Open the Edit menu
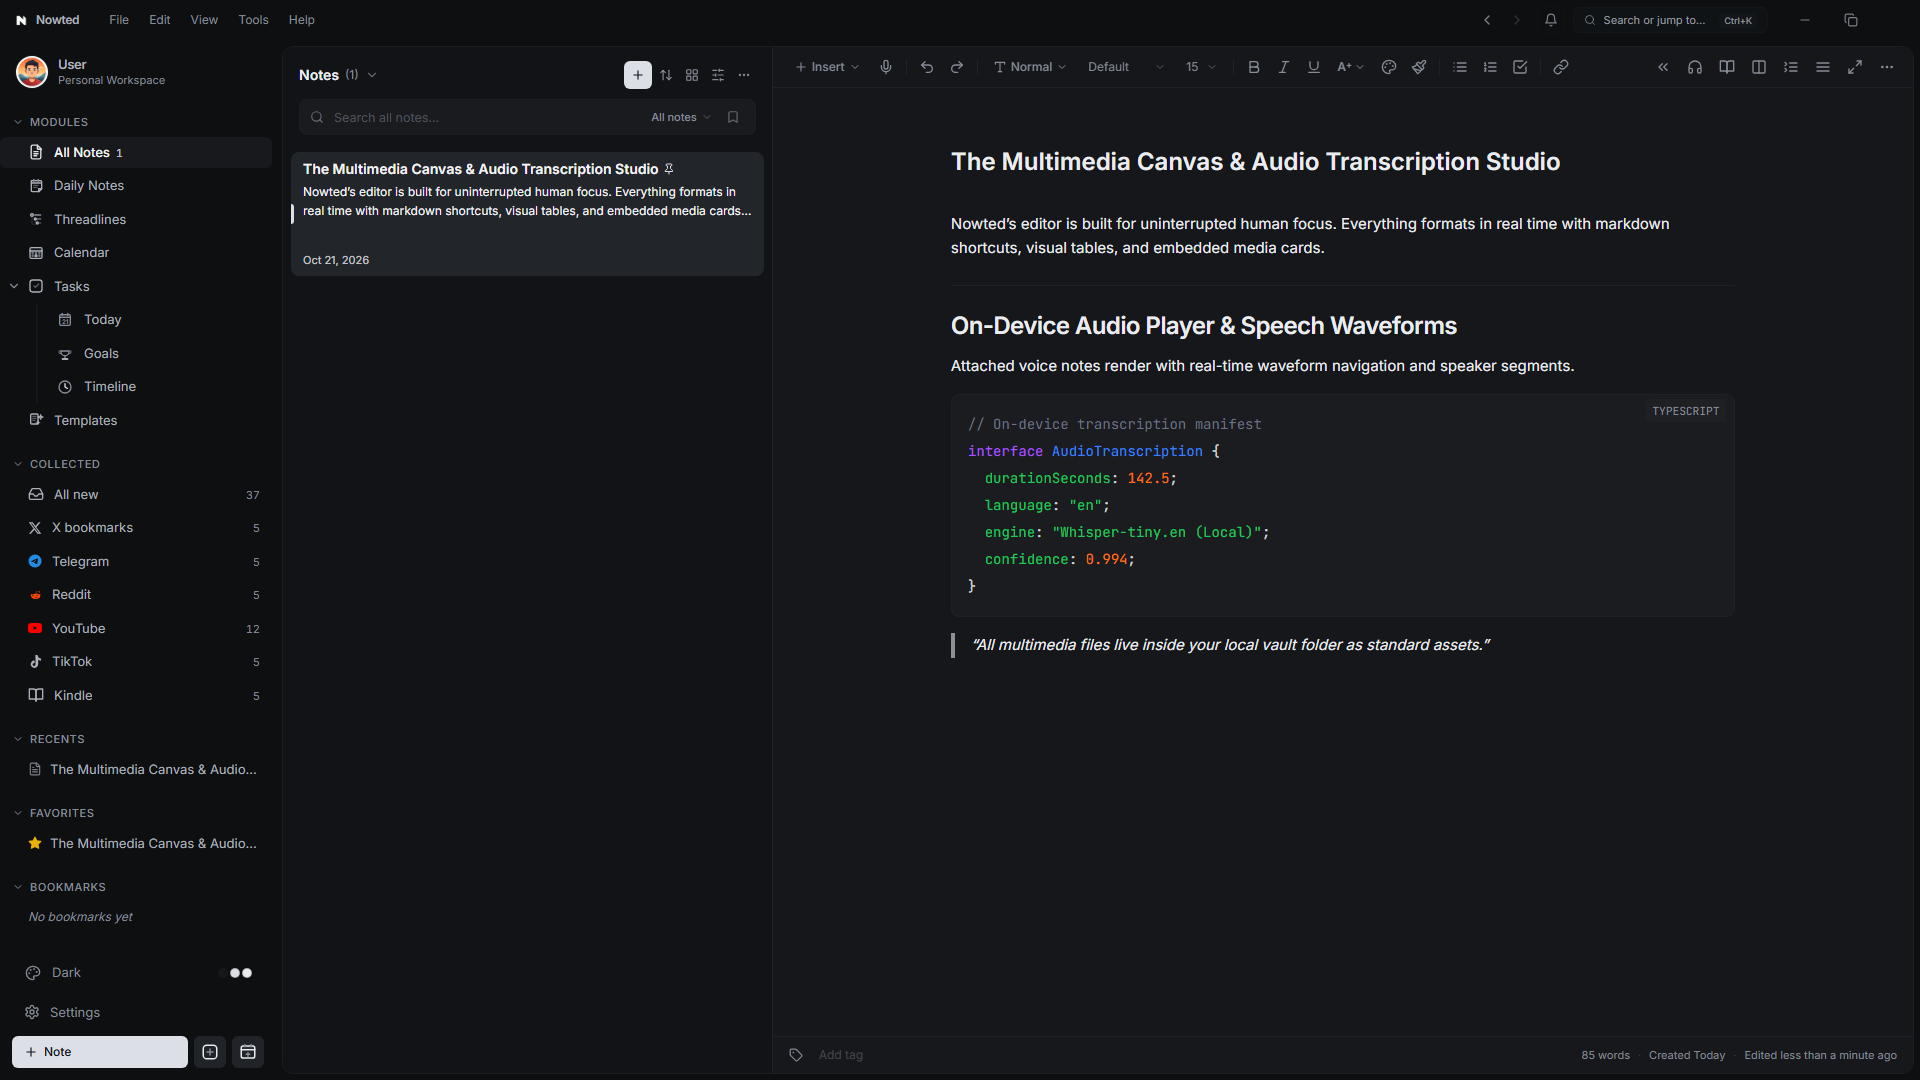Screen dimensions: 1920x1080 pos(160,20)
